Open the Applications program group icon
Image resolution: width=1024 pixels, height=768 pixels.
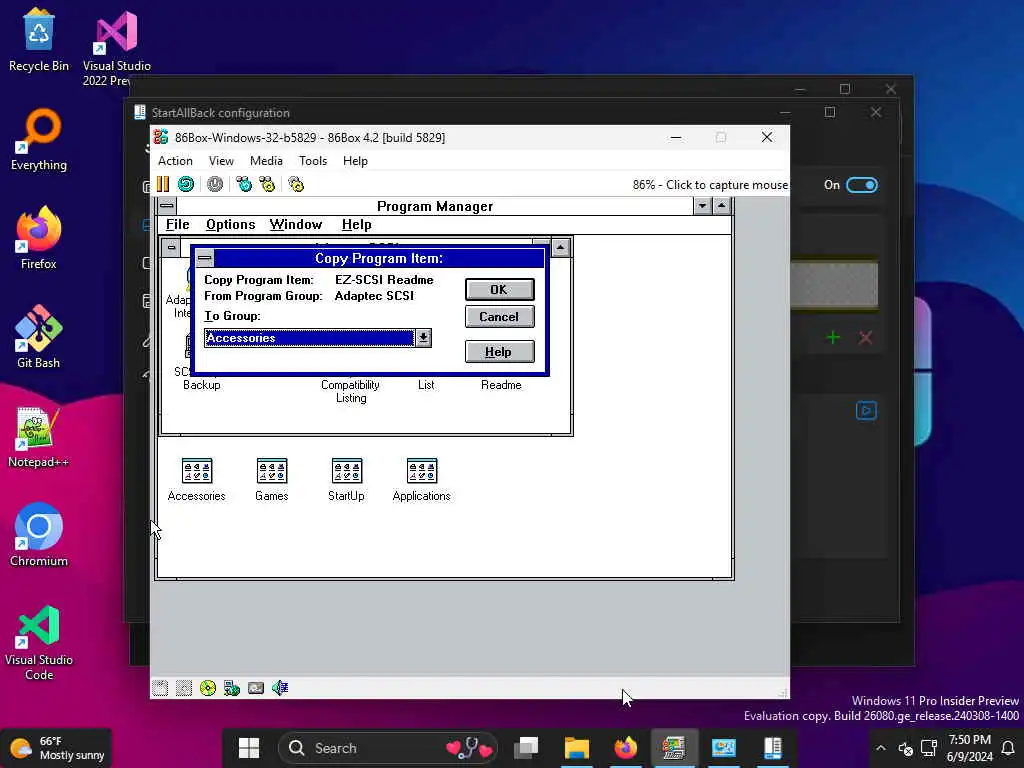click(421, 479)
